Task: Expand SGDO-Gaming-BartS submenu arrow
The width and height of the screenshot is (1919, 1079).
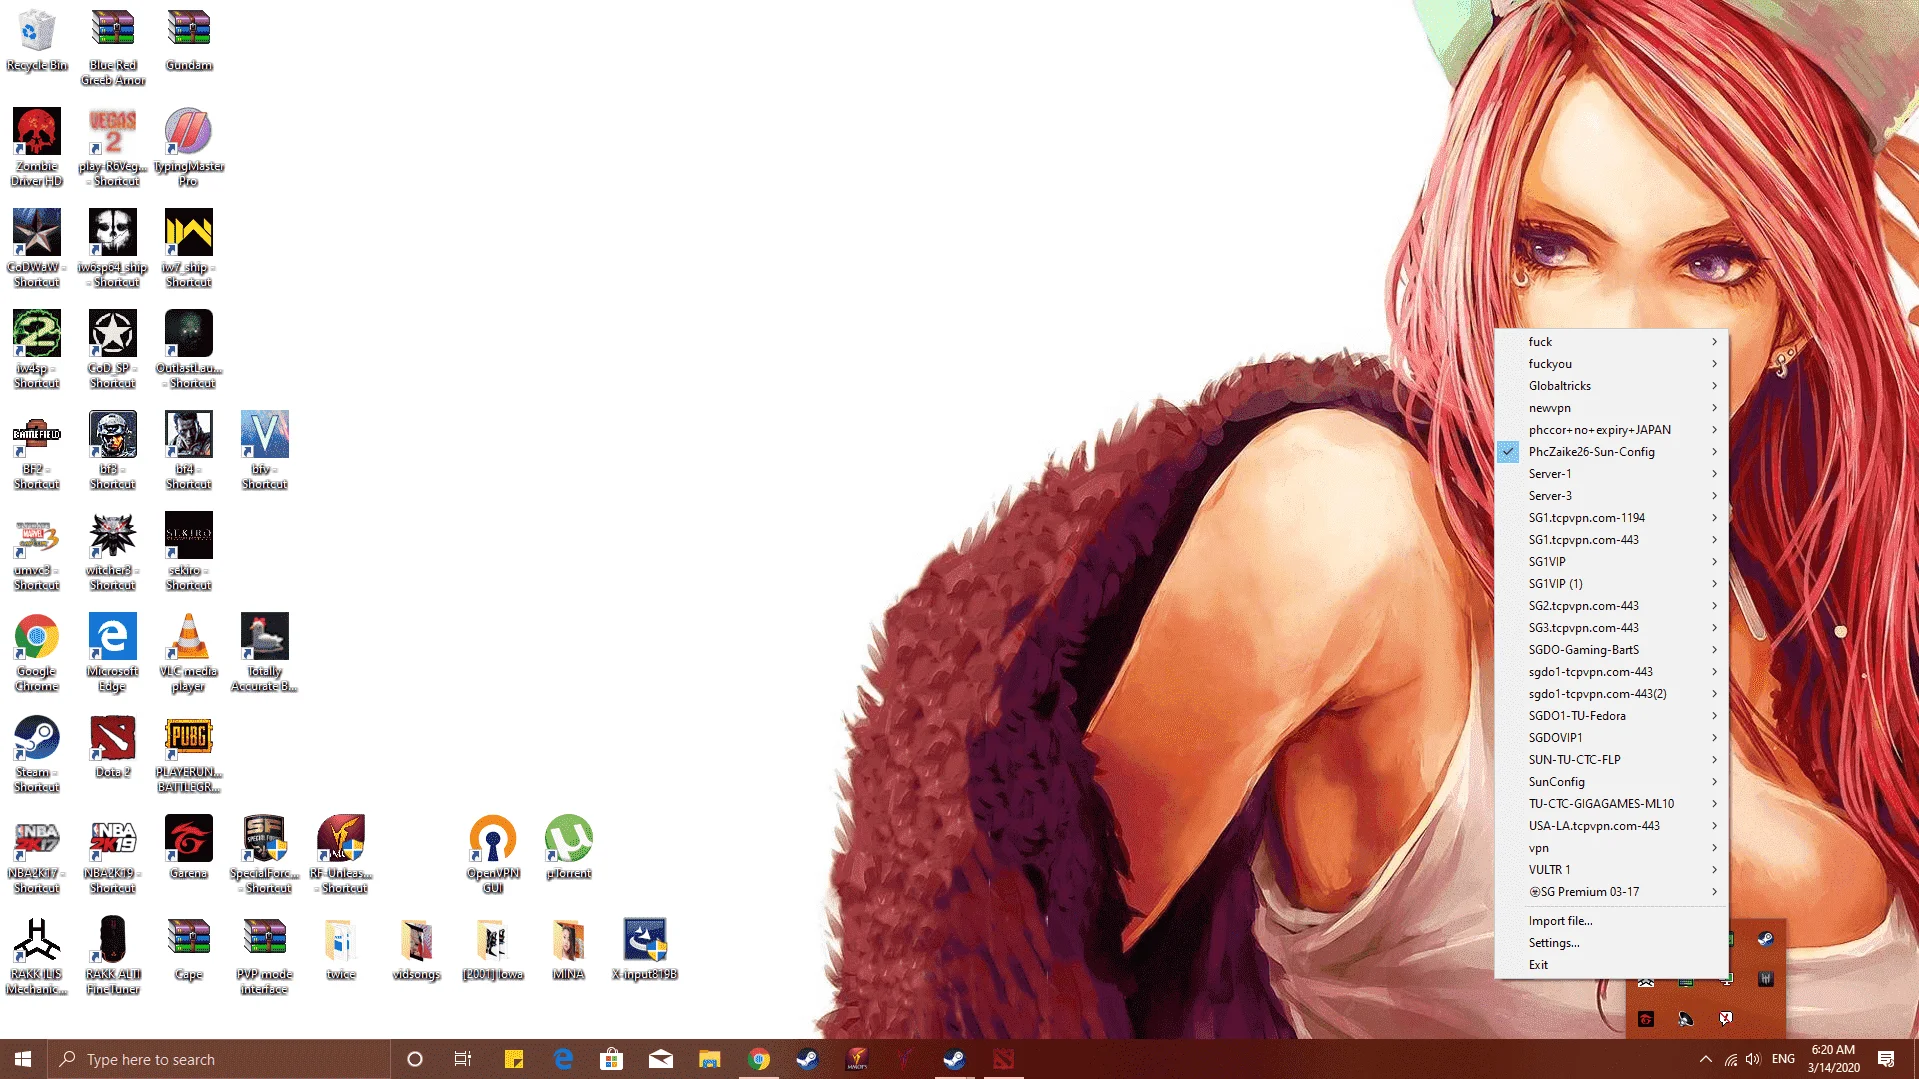Action: [1714, 650]
